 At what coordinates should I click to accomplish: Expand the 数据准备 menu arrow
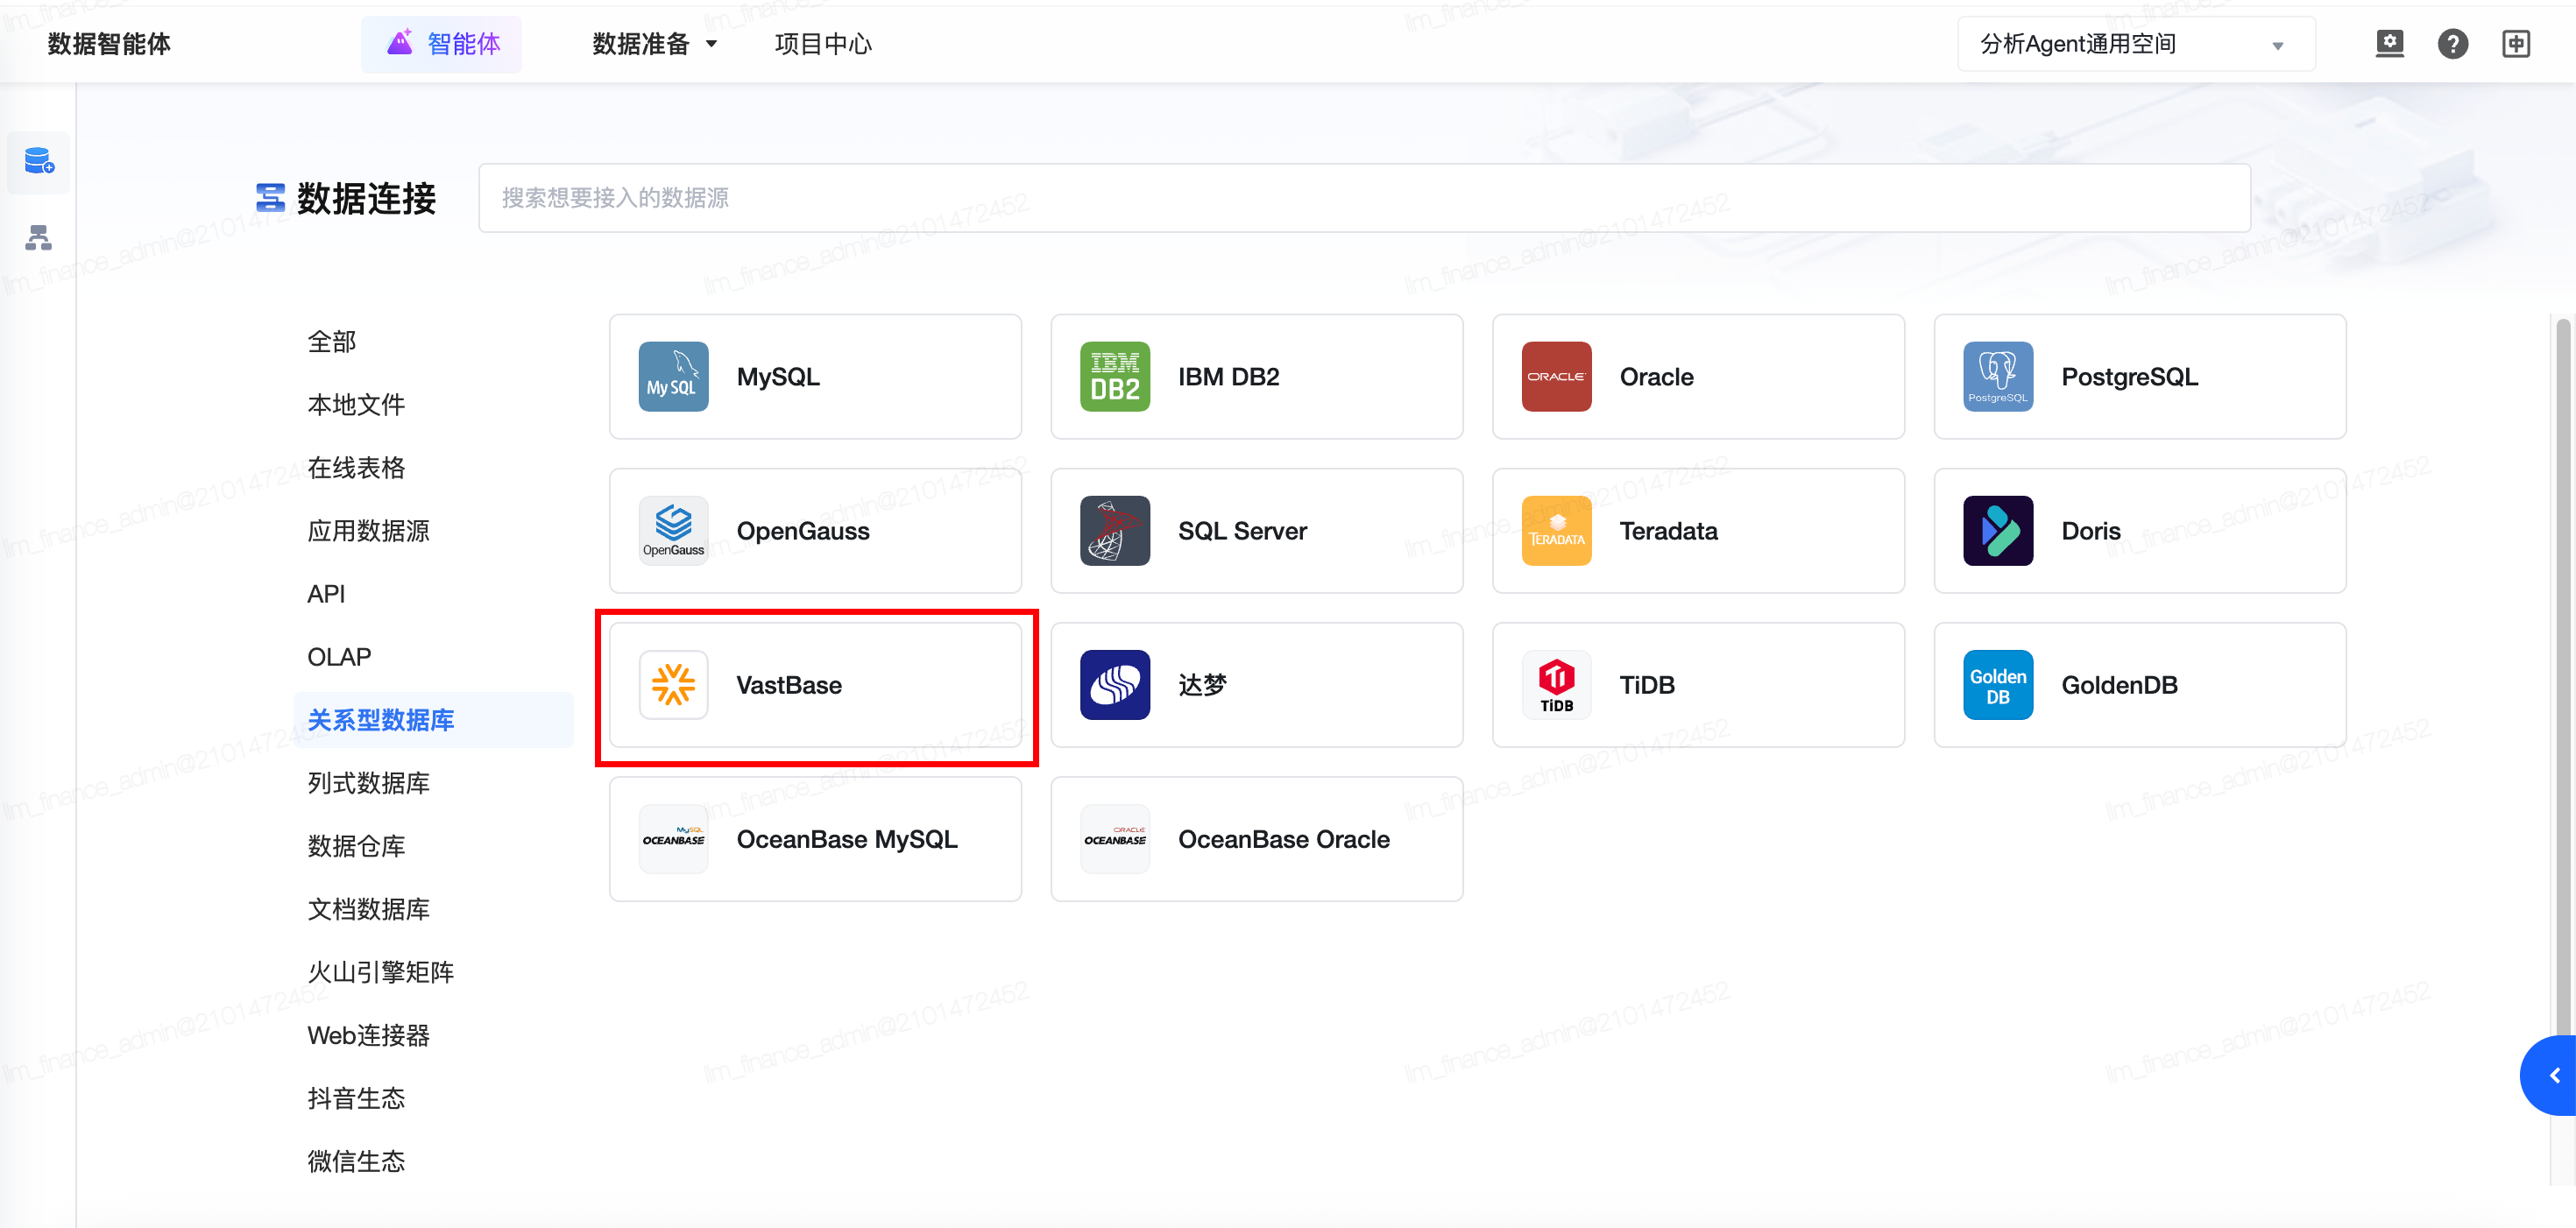point(712,44)
